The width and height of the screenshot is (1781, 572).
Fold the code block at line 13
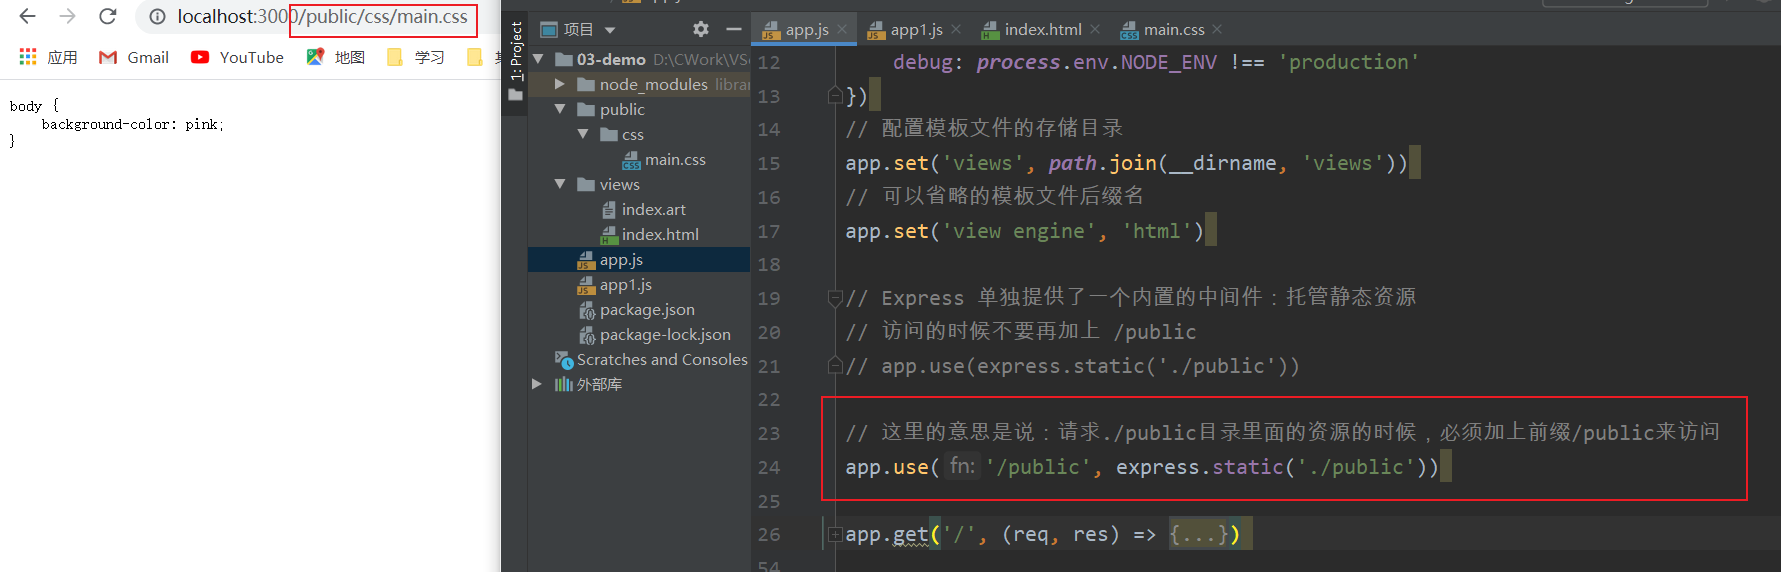(835, 95)
